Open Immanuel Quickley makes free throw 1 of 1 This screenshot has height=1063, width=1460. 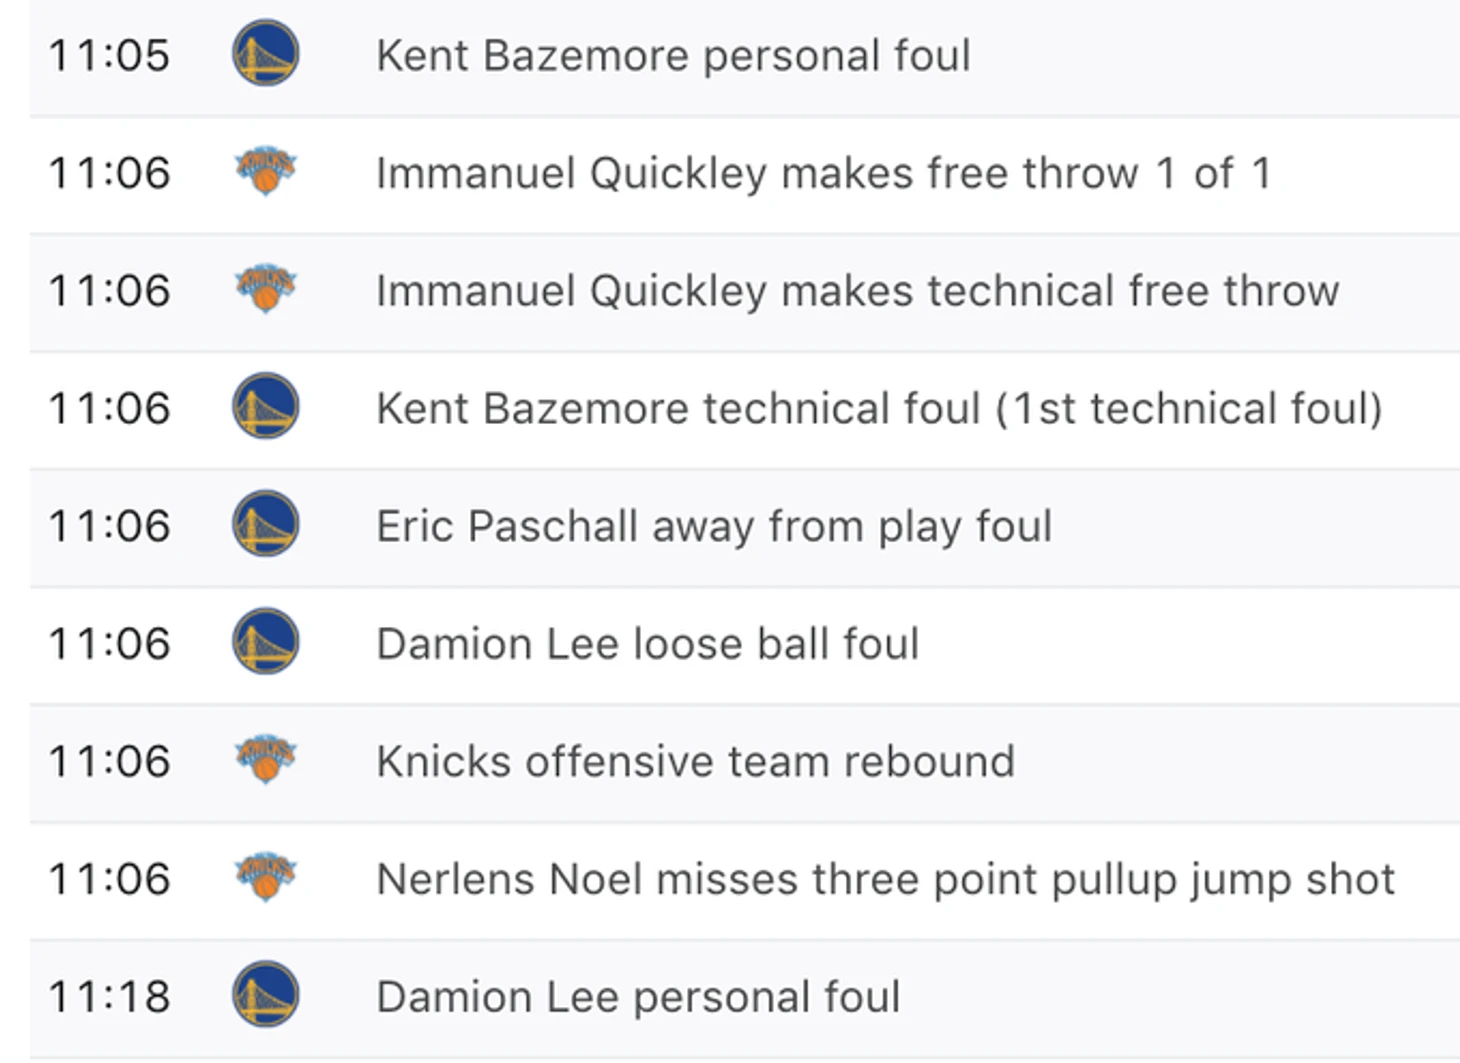(744, 175)
